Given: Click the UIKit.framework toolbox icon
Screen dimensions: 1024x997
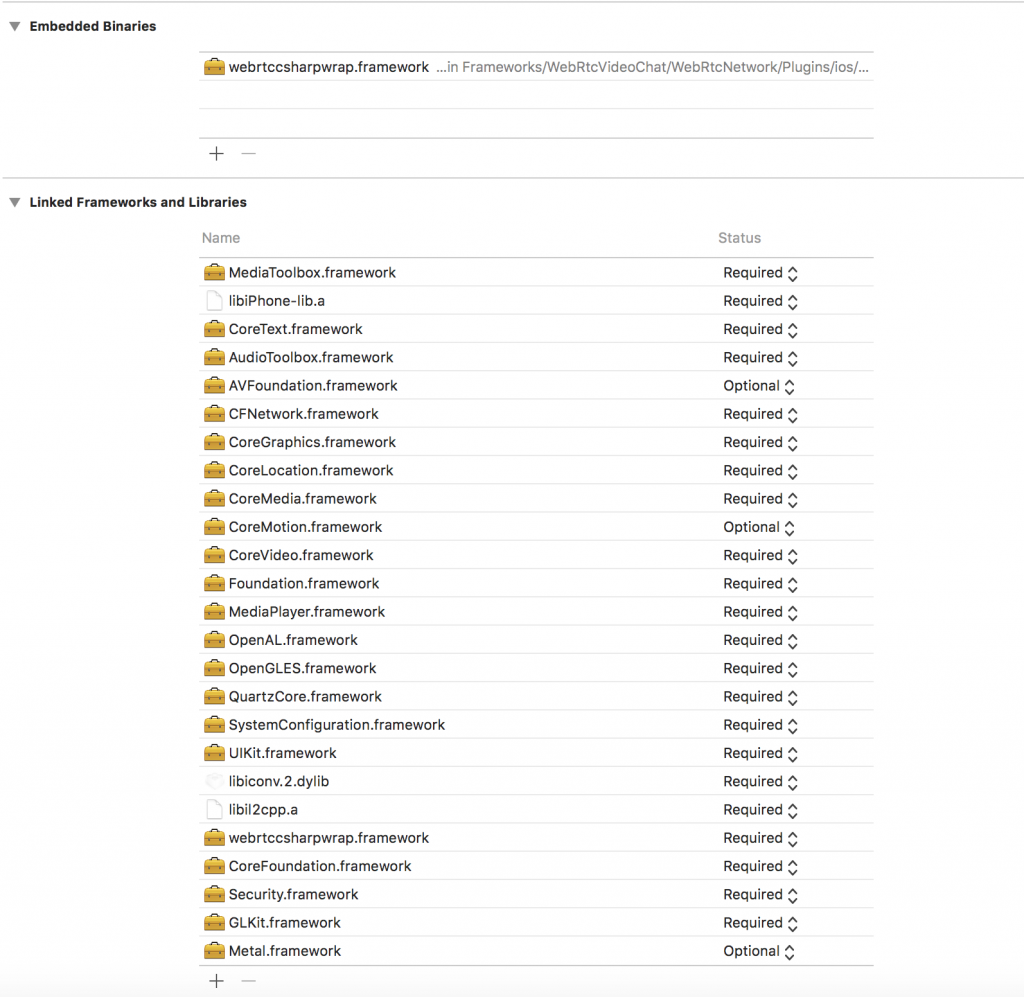Looking at the screenshot, I should [214, 753].
